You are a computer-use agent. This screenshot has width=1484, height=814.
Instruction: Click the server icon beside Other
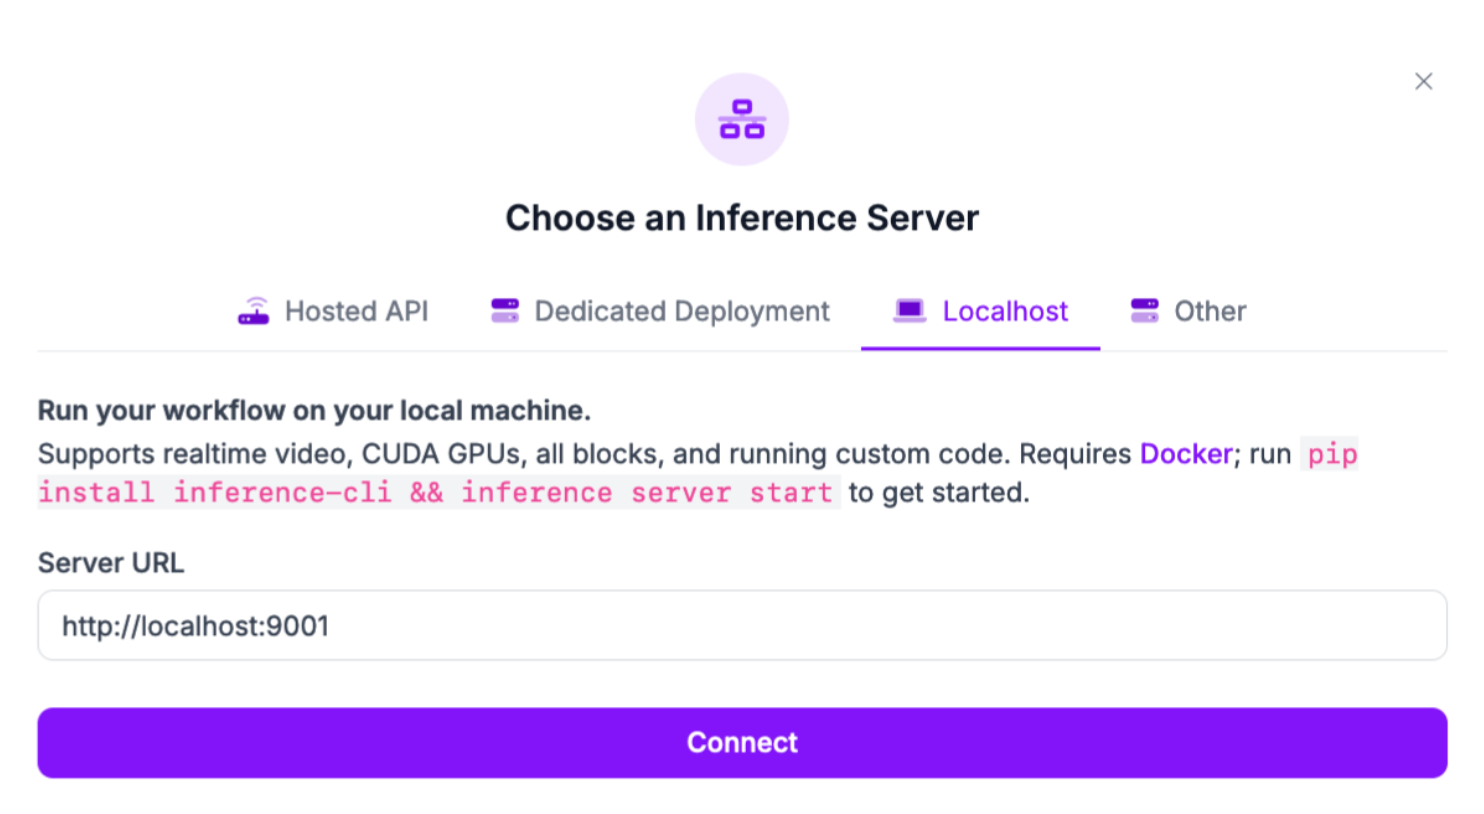[1144, 311]
